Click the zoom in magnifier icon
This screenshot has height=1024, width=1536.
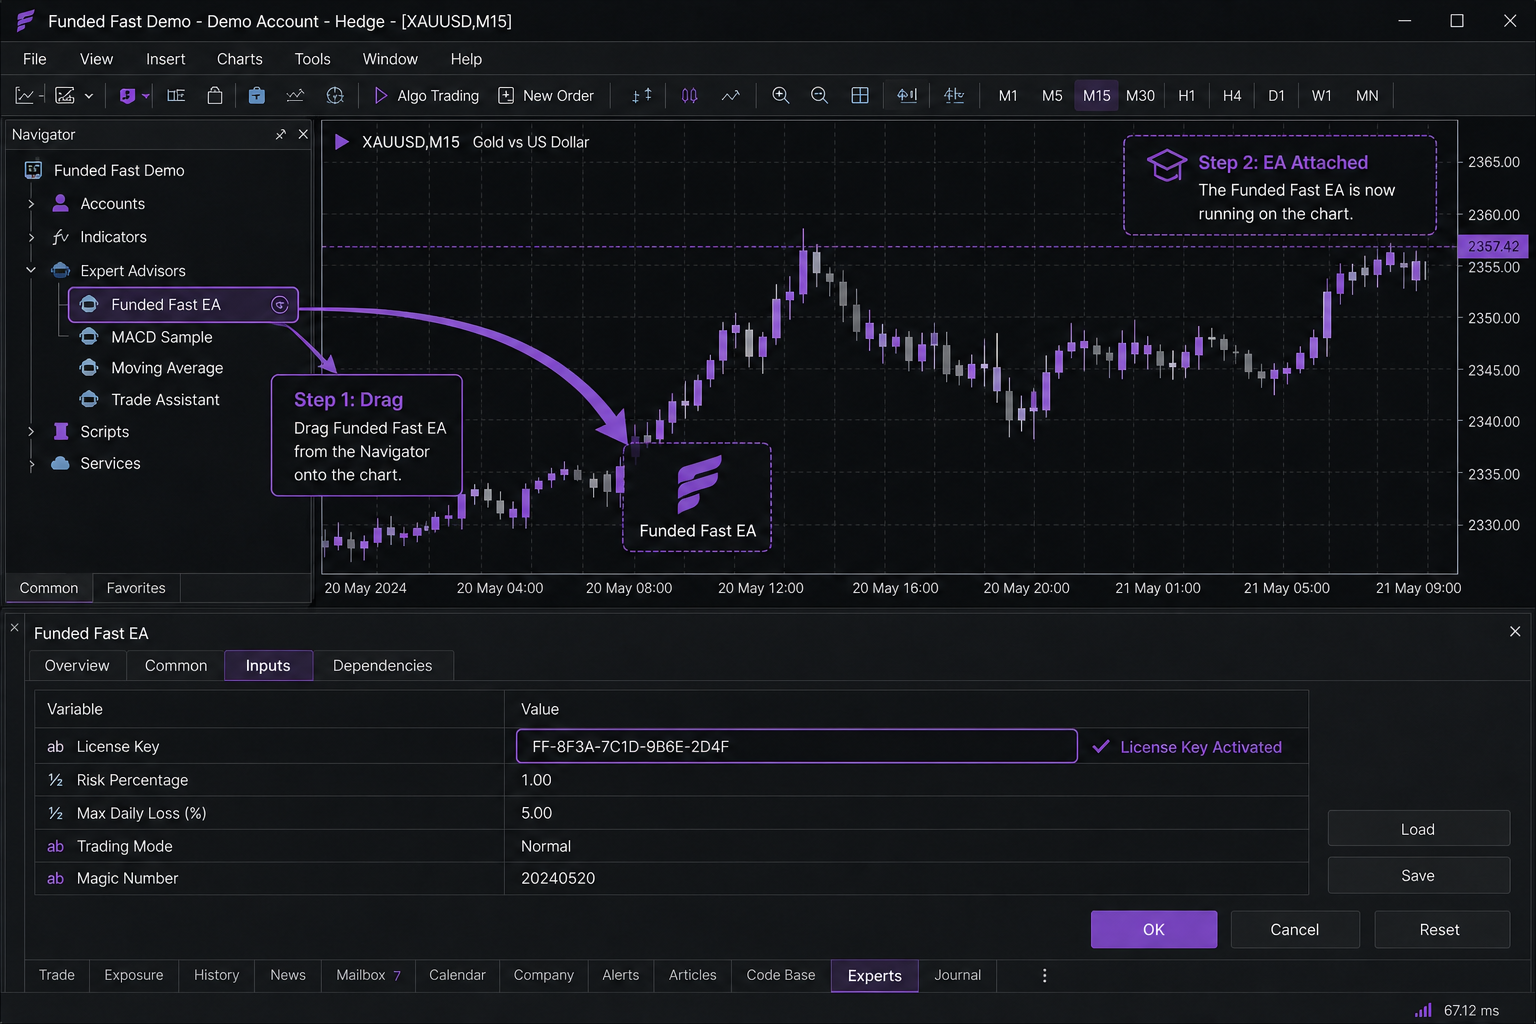point(781,96)
